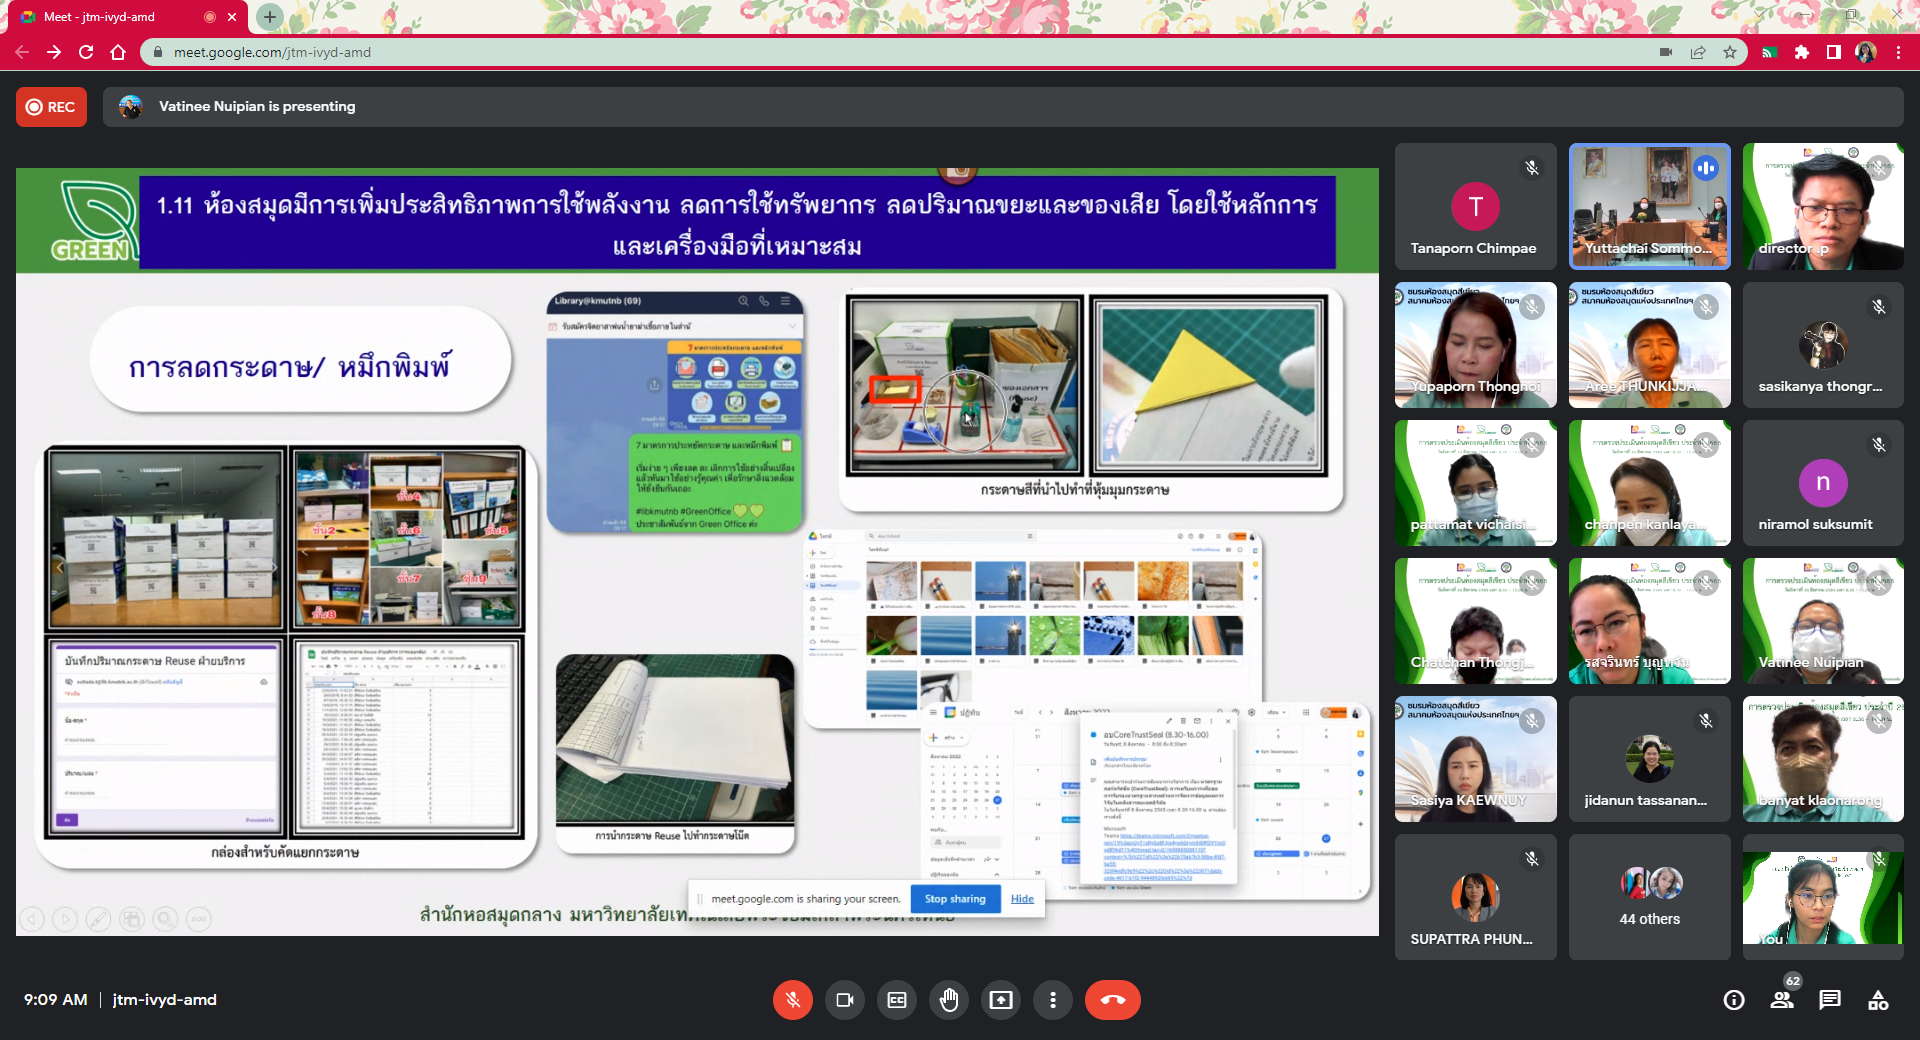This screenshot has width=1920, height=1040.
Task: Toggle the Chrome side panel
Action: (x=1834, y=52)
